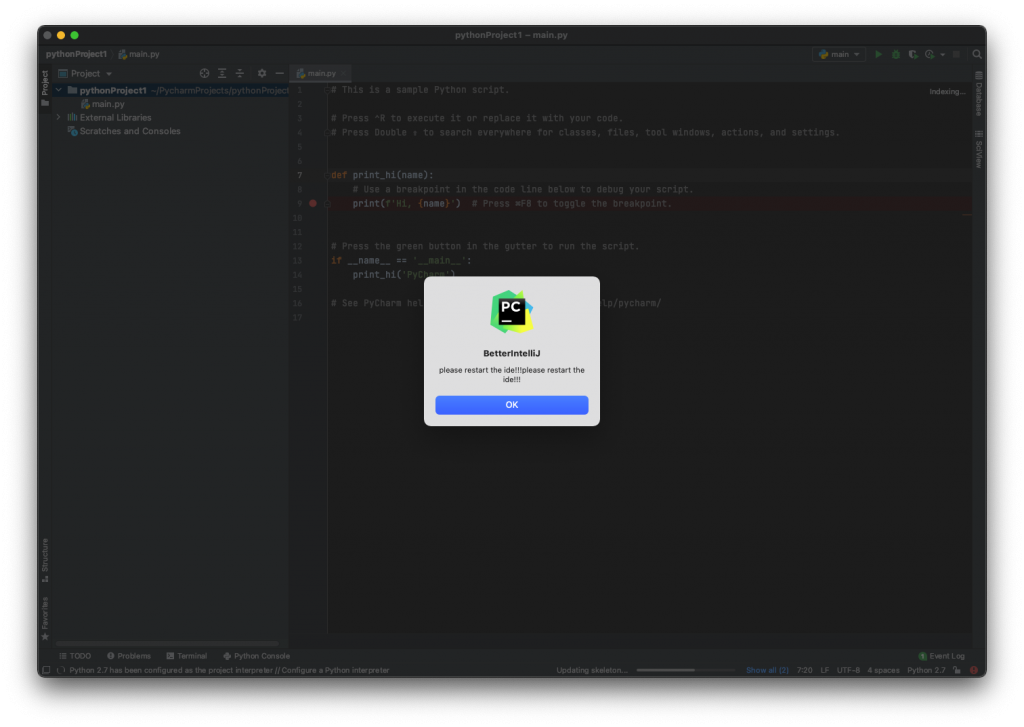Confirm the BetterIntelliJ dialog with OK
The height and width of the screenshot is (727, 1024).
(511, 405)
